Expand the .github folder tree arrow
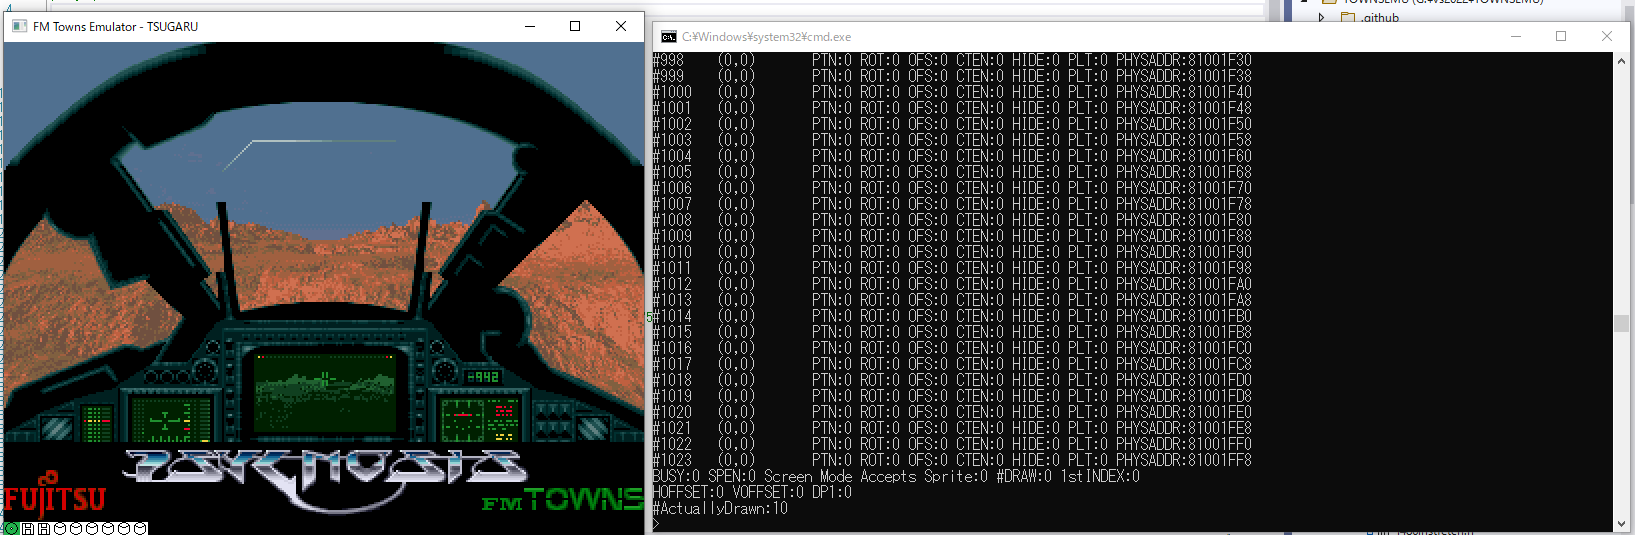Viewport: 1635px width, 535px height. point(1322,17)
